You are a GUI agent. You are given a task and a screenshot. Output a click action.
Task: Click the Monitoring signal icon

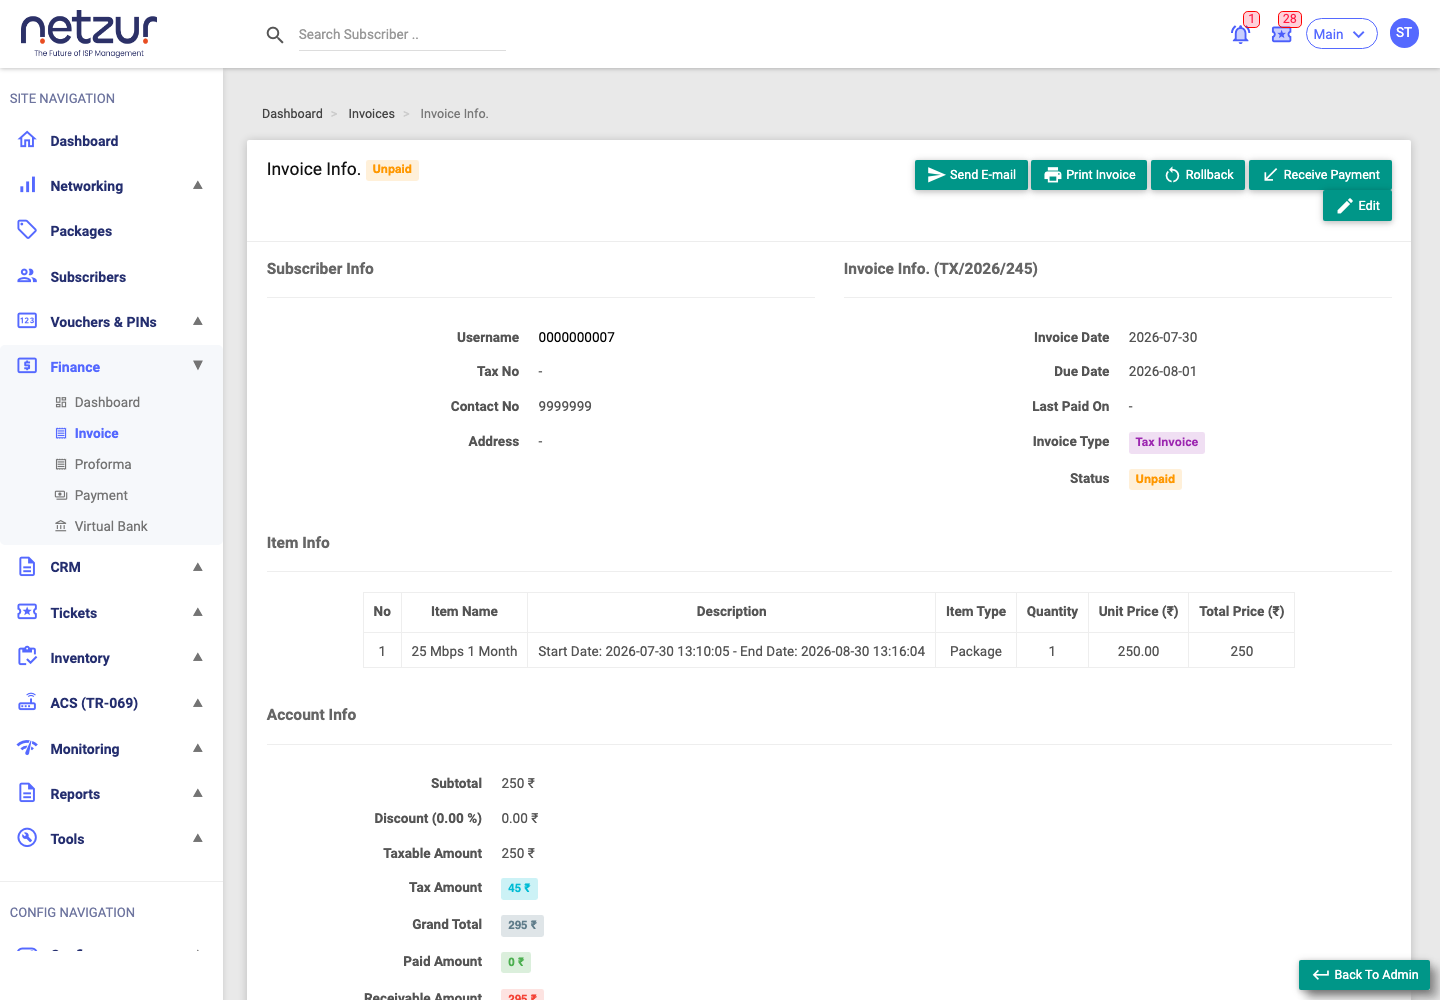[x=27, y=748]
